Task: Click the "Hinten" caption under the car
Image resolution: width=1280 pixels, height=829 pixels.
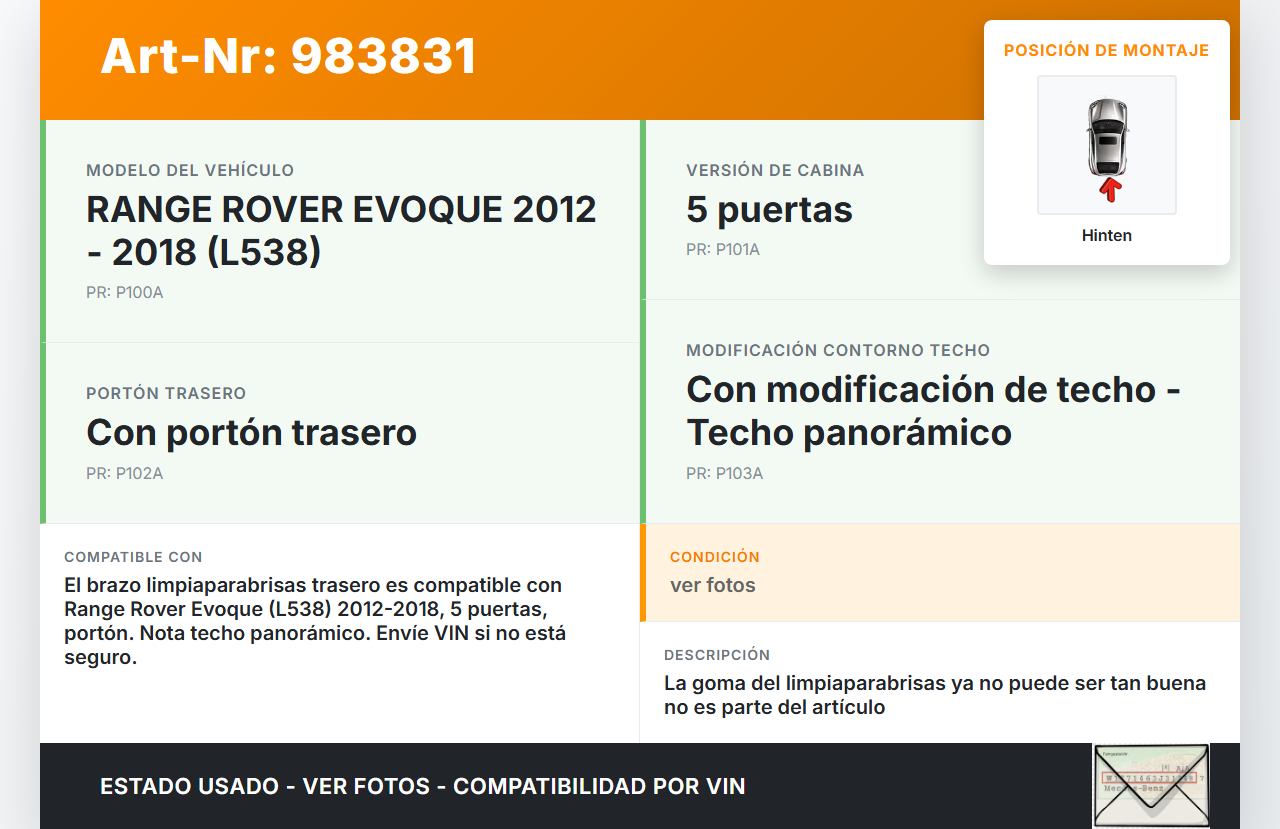Action: 1107,236
